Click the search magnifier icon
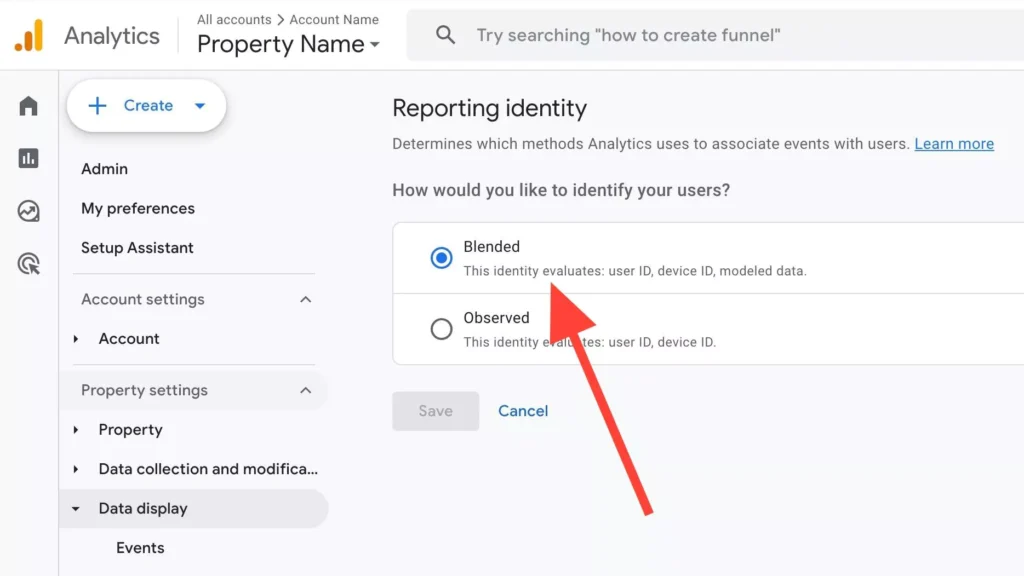This screenshot has height=576, width=1024. [x=444, y=34]
